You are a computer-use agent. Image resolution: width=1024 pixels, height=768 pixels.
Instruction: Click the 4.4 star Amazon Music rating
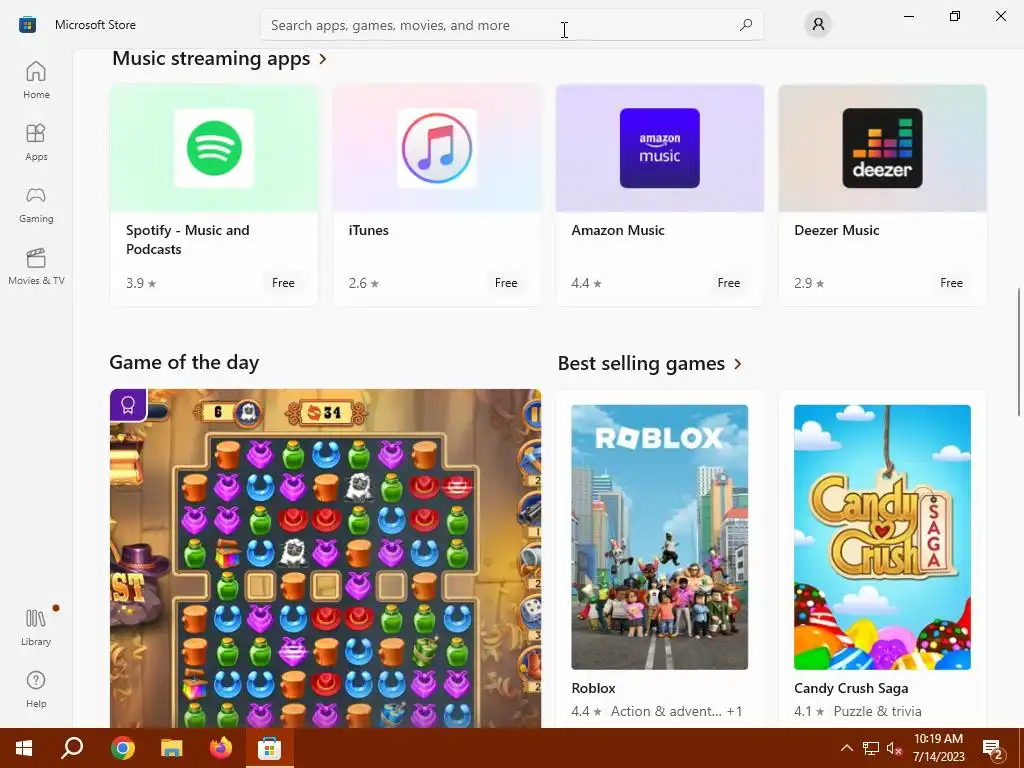(x=586, y=283)
